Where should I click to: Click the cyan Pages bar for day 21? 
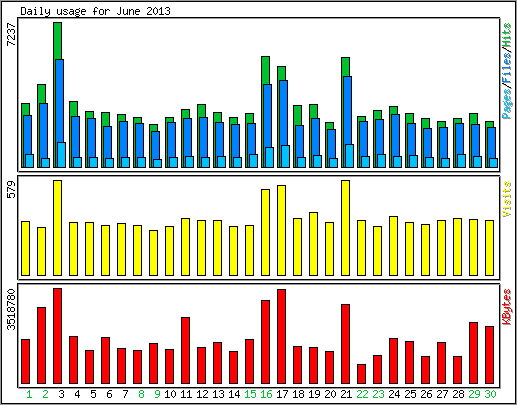click(x=350, y=156)
